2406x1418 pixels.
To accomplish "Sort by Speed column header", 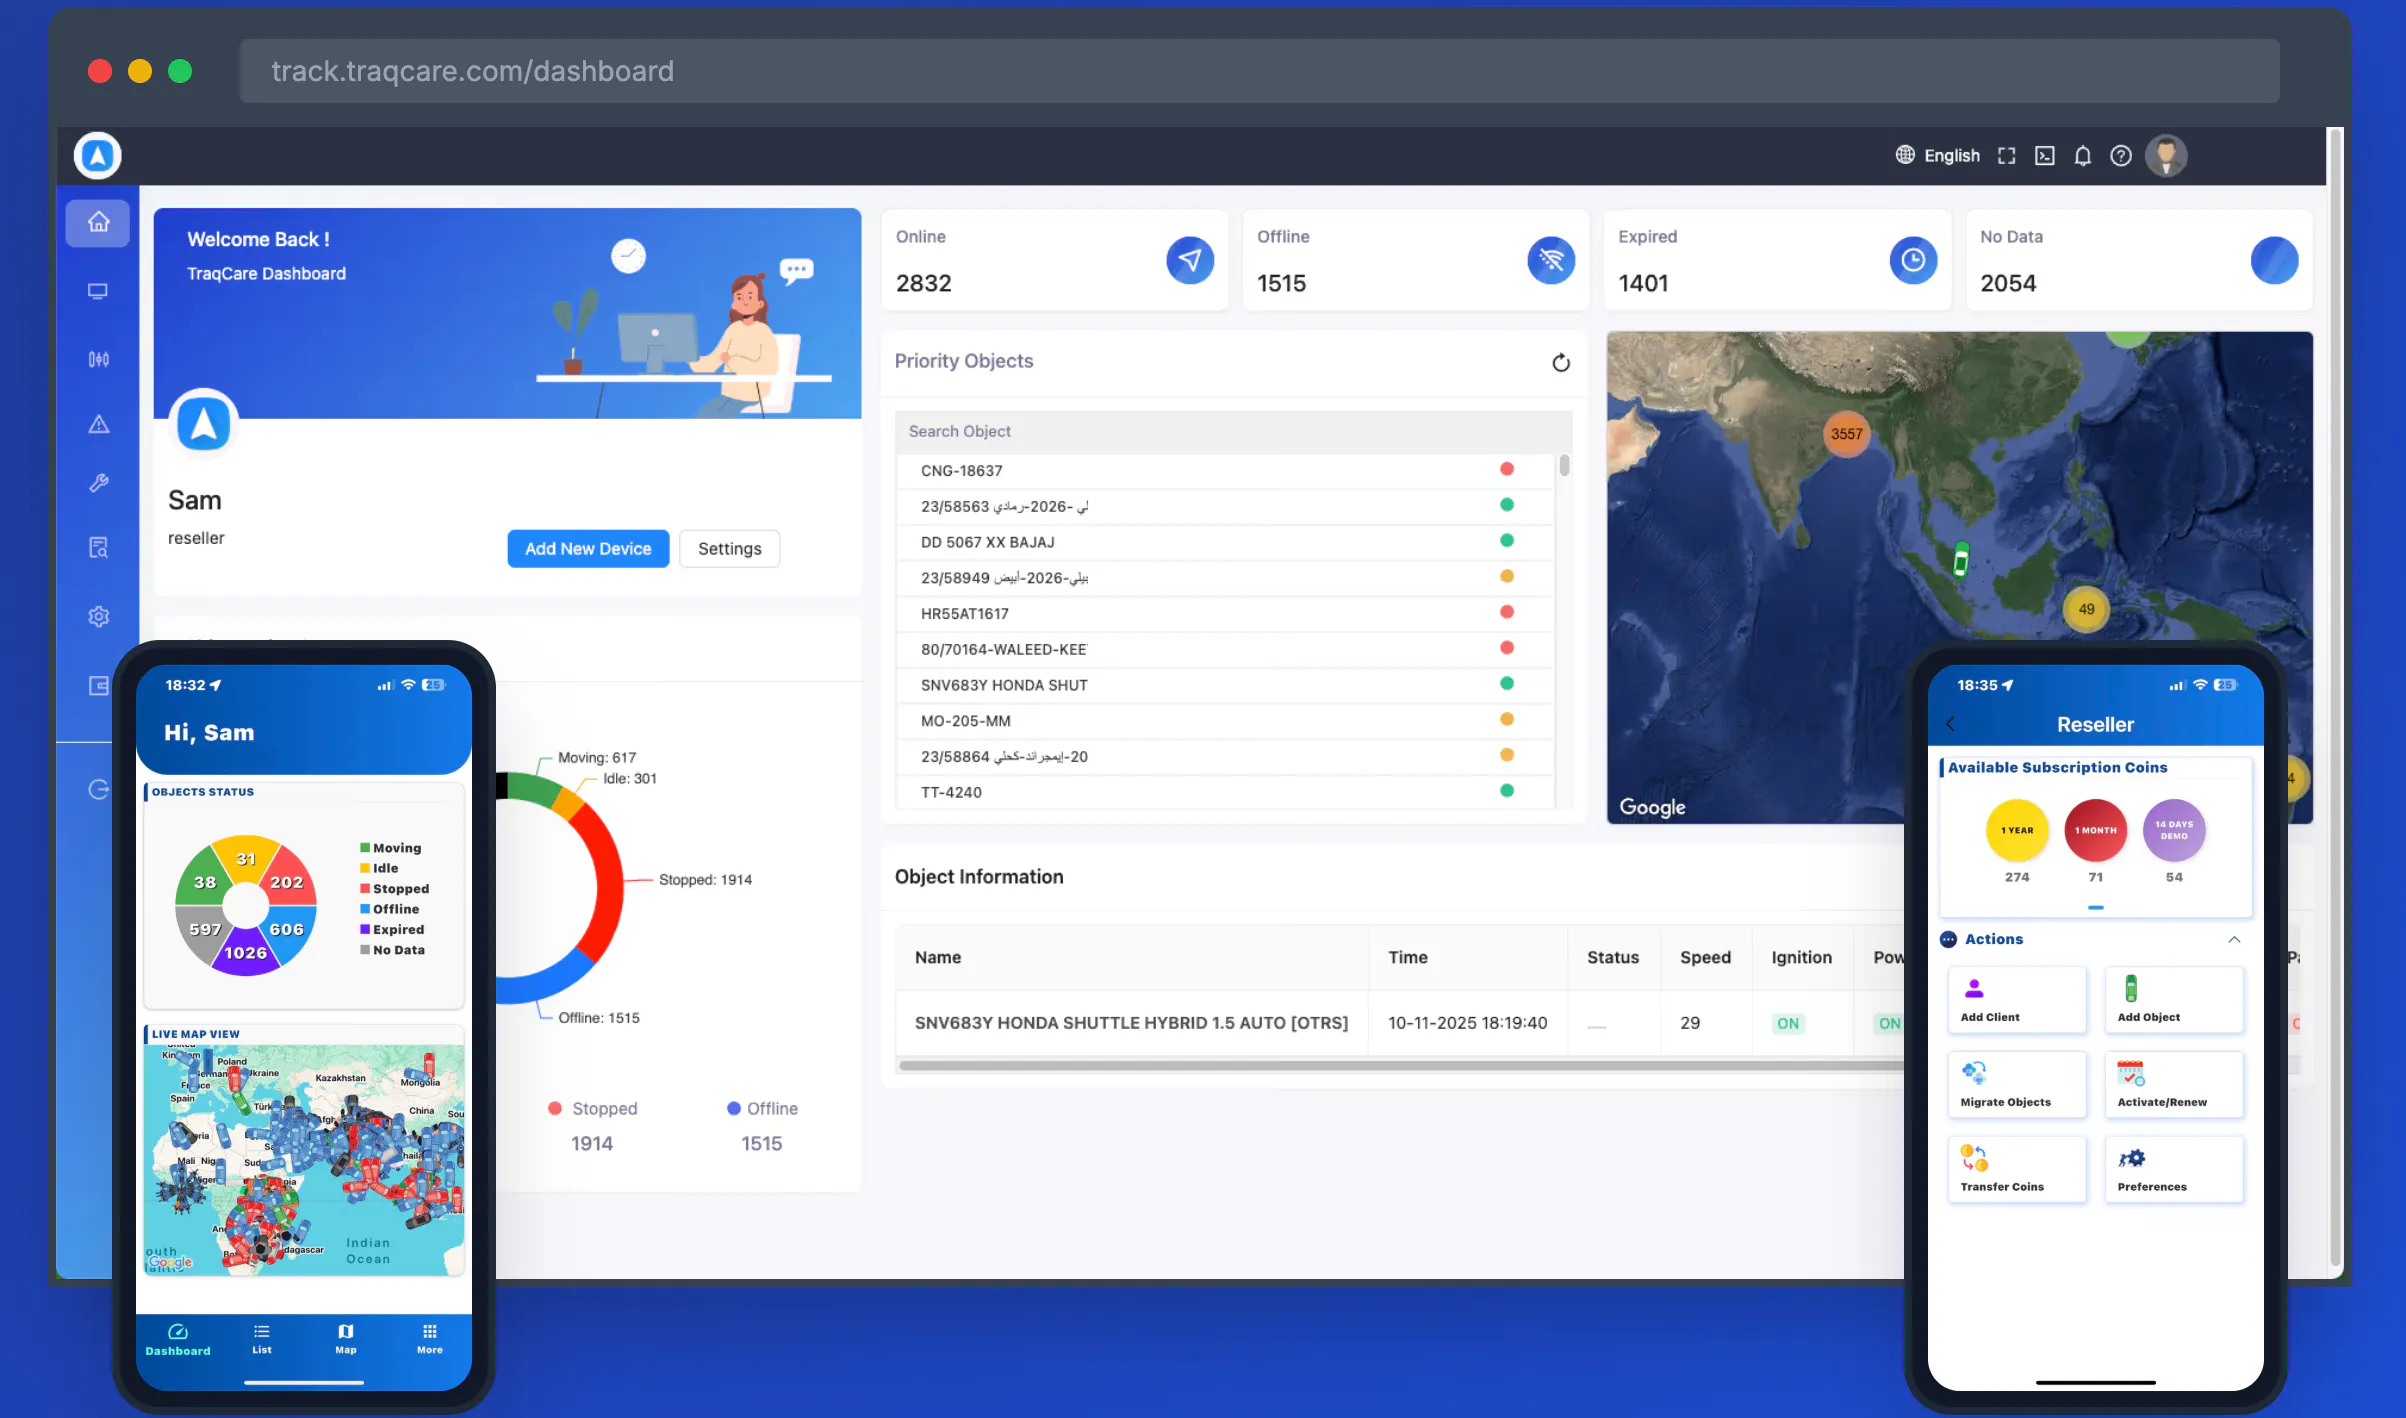I will point(1705,957).
